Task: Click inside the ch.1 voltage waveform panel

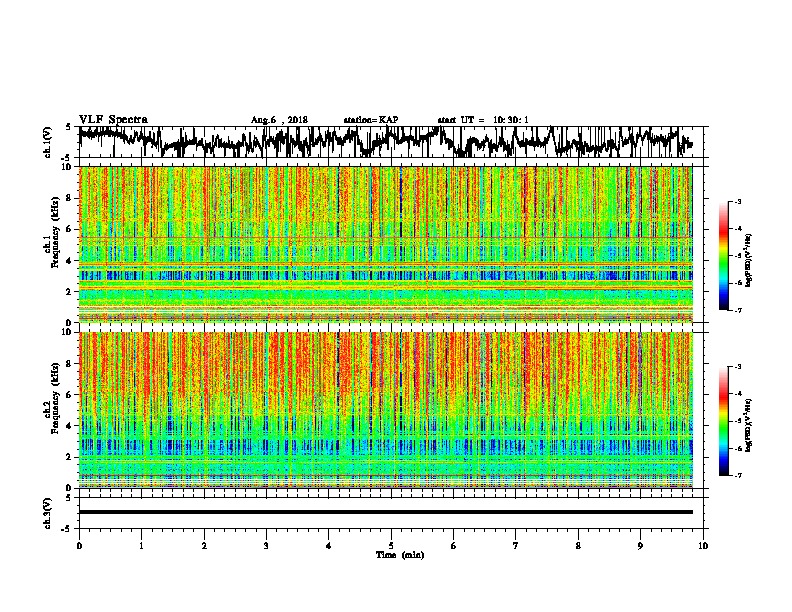Action: tap(390, 142)
